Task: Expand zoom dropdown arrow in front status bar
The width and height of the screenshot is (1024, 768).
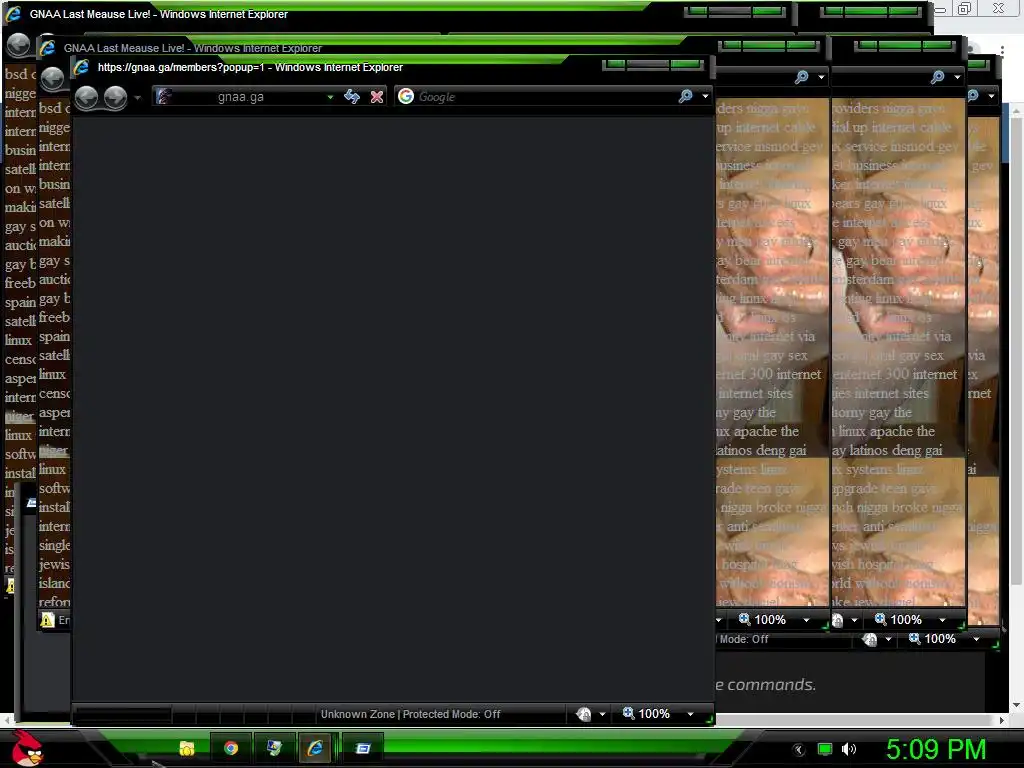Action: click(690, 714)
